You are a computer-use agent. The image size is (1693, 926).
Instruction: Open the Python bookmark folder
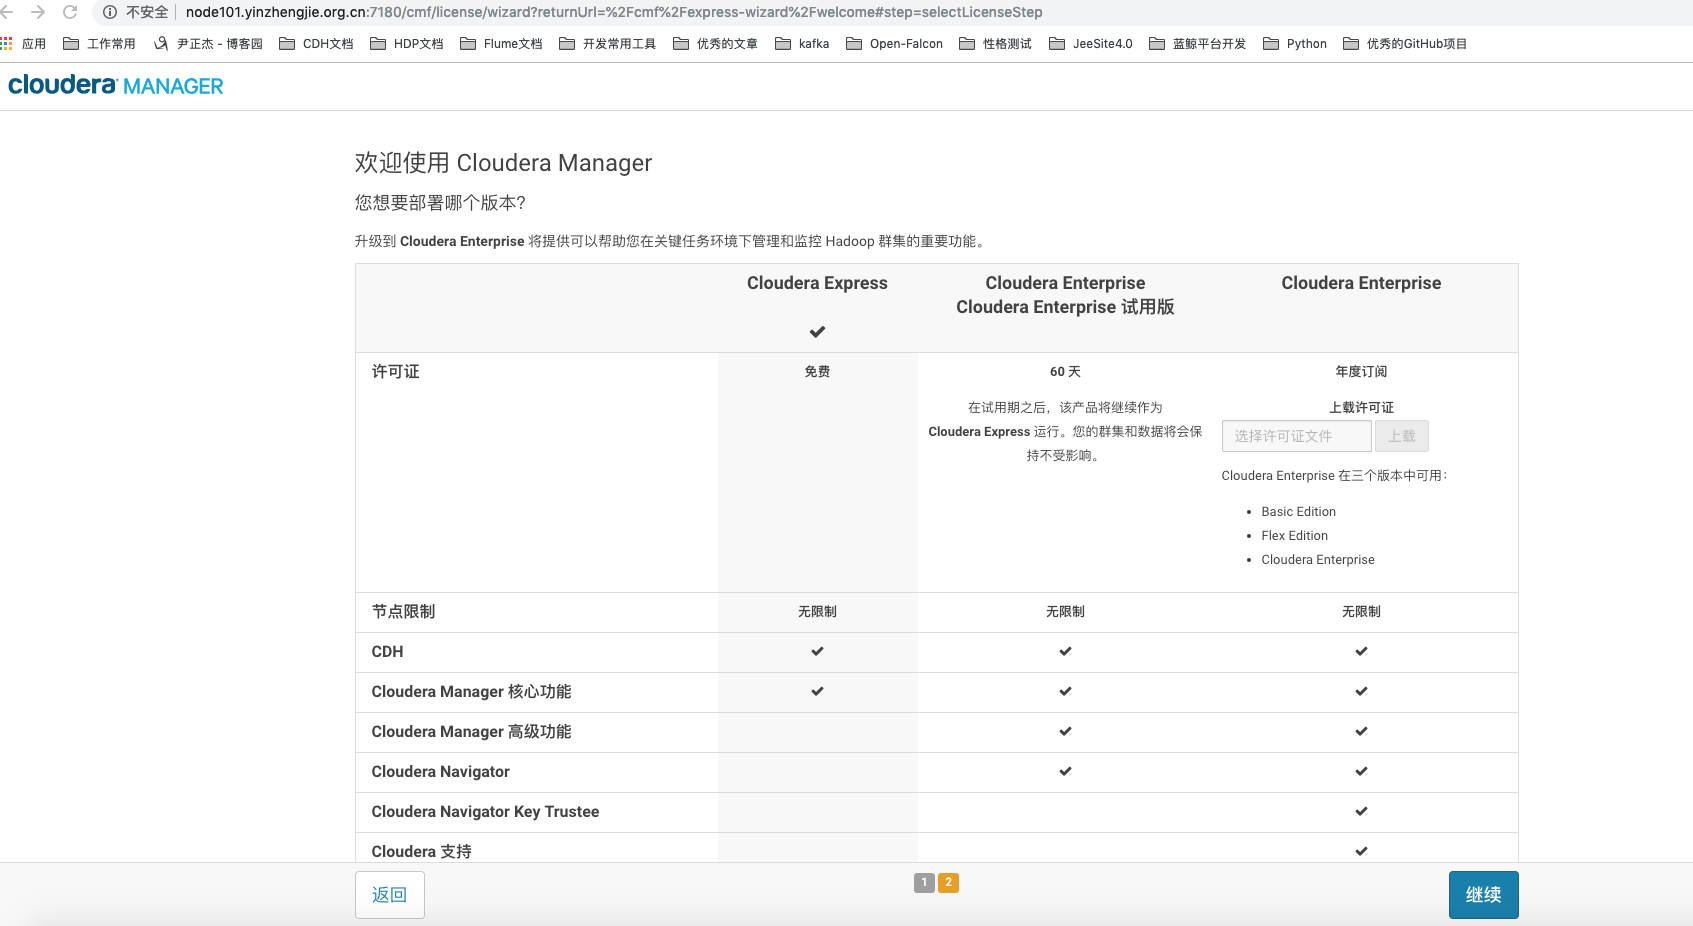(x=1295, y=44)
